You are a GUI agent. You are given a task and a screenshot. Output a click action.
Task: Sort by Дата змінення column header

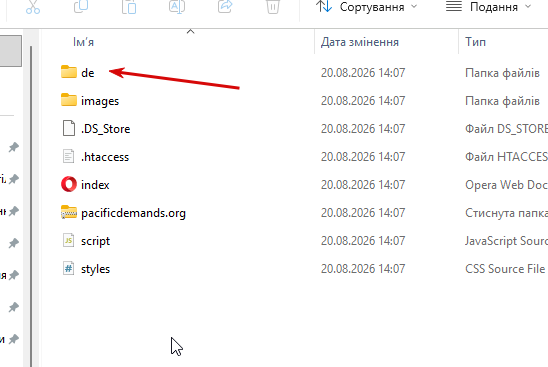[360, 42]
